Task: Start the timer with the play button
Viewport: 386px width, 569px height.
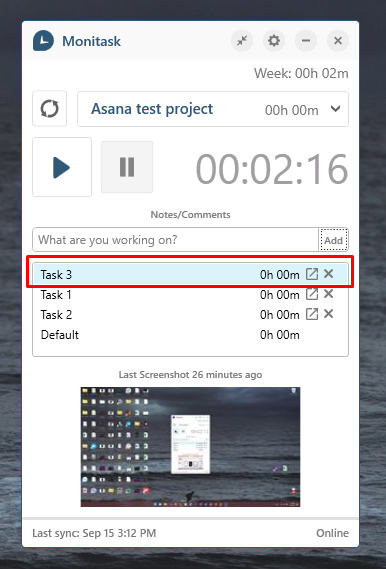Action: tap(62, 167)
